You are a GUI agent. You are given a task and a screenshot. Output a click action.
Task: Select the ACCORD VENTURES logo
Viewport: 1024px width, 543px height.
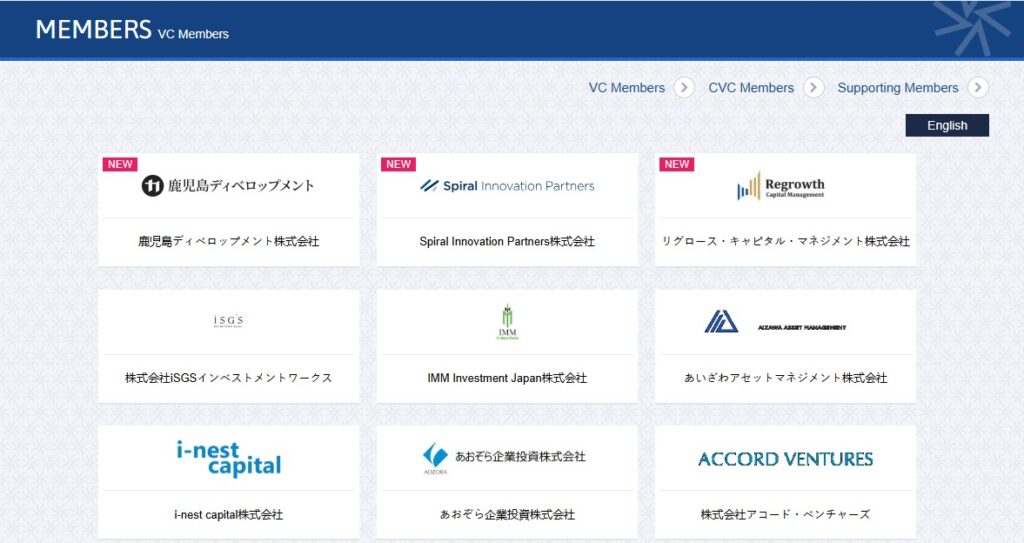pos(786,459)
